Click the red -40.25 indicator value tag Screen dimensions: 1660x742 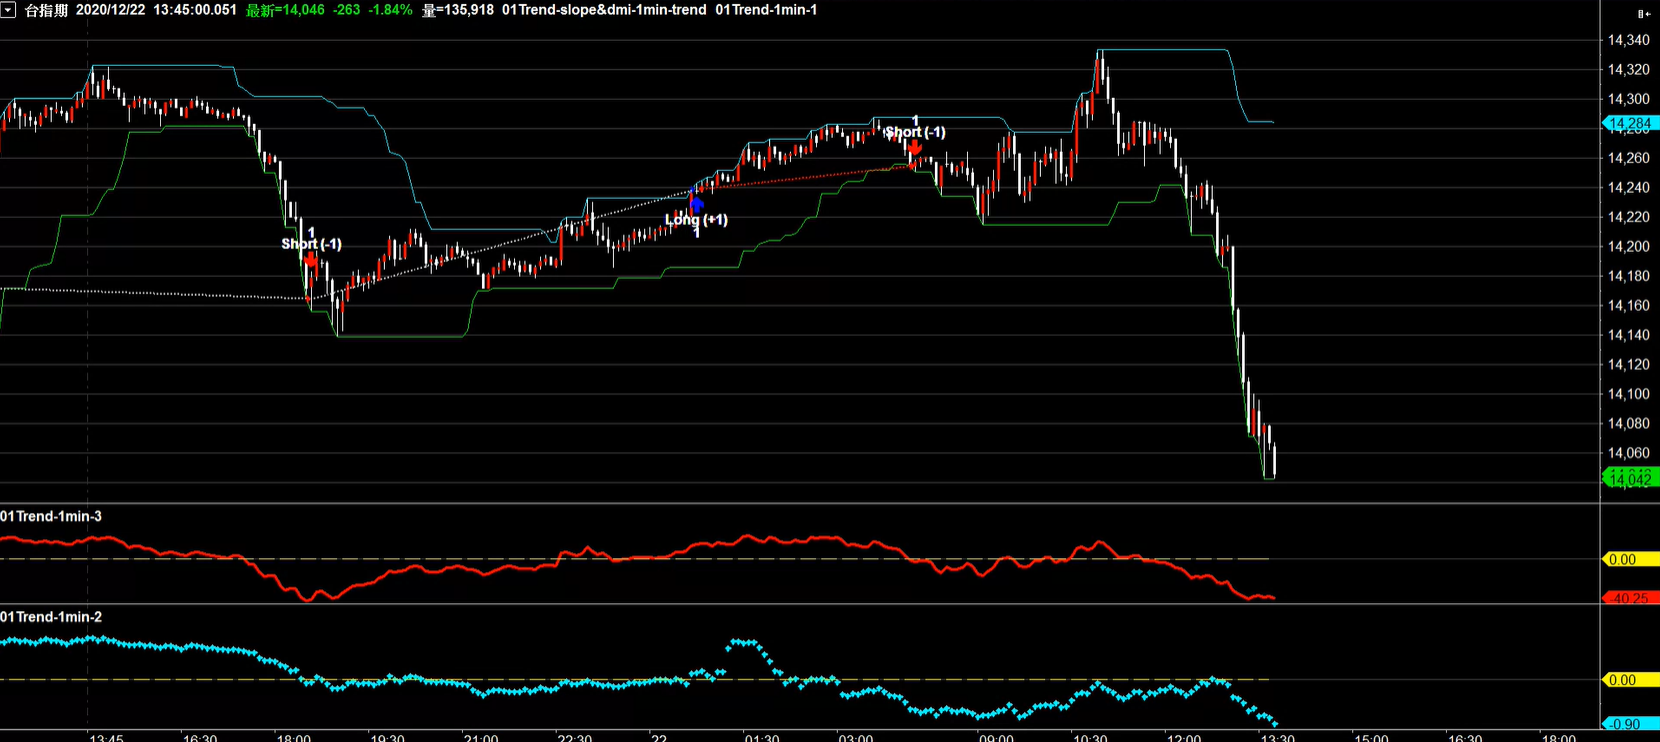[1630, 598]
